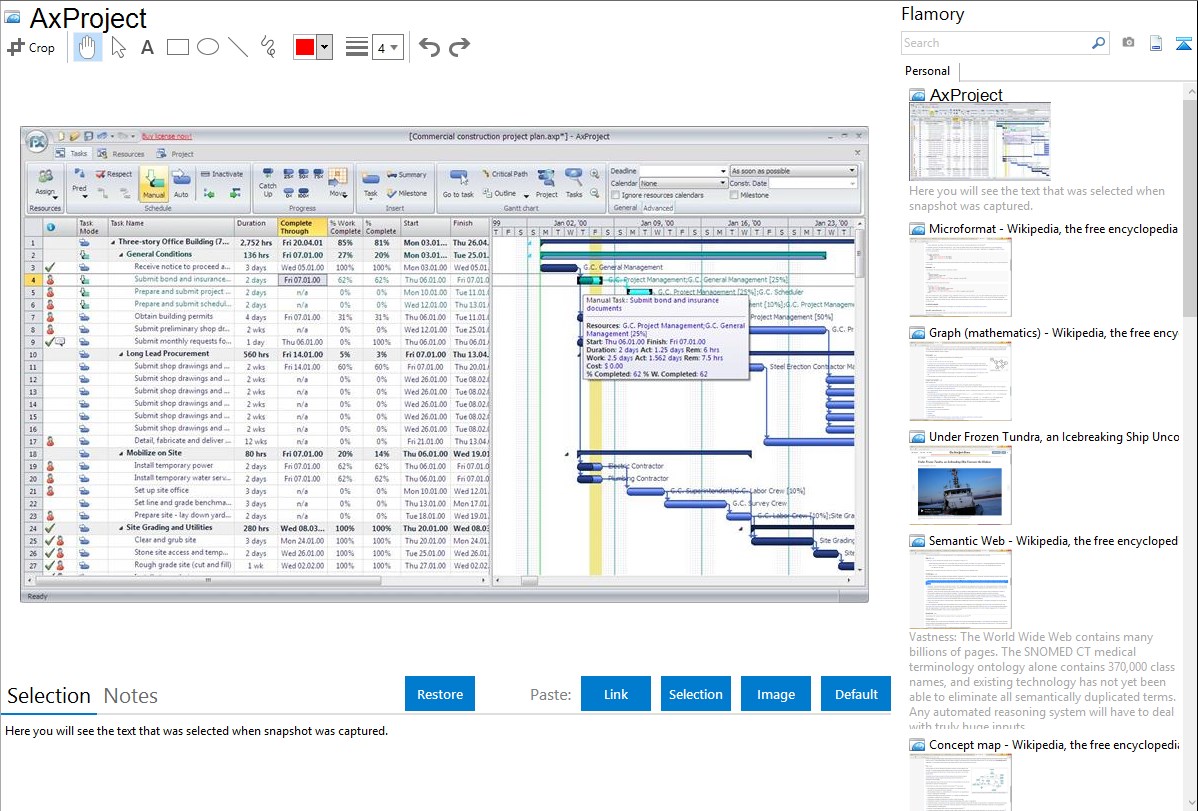Click the red color swatch
1198x811 pixels.
click(x=305, y=47)
